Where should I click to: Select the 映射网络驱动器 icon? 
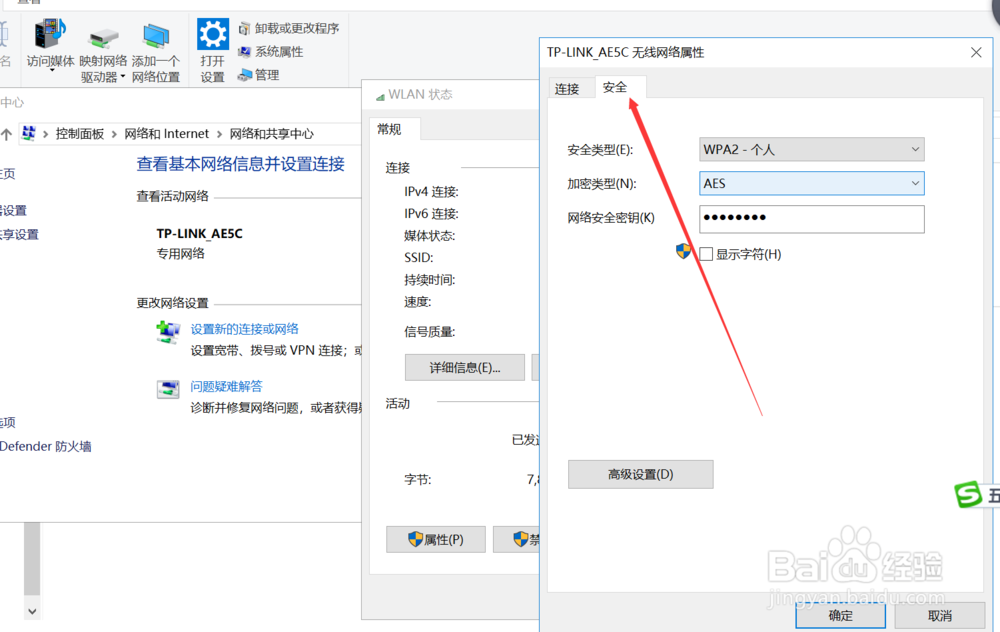click(x=102, y=40)
